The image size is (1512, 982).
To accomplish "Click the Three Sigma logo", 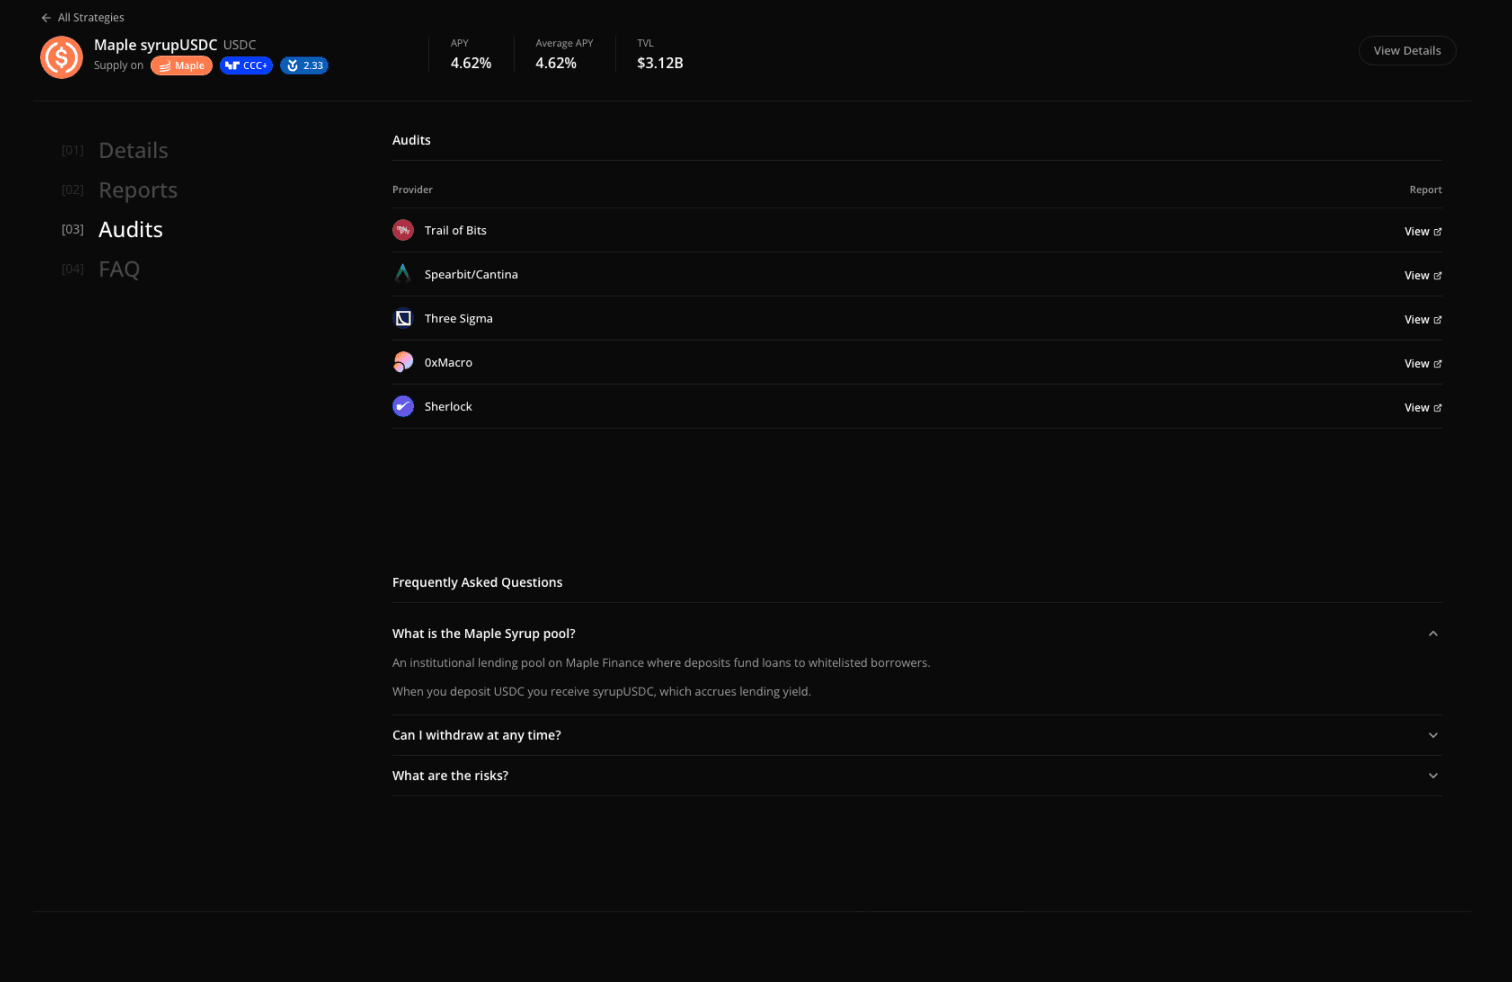I will tap(403, 318).
